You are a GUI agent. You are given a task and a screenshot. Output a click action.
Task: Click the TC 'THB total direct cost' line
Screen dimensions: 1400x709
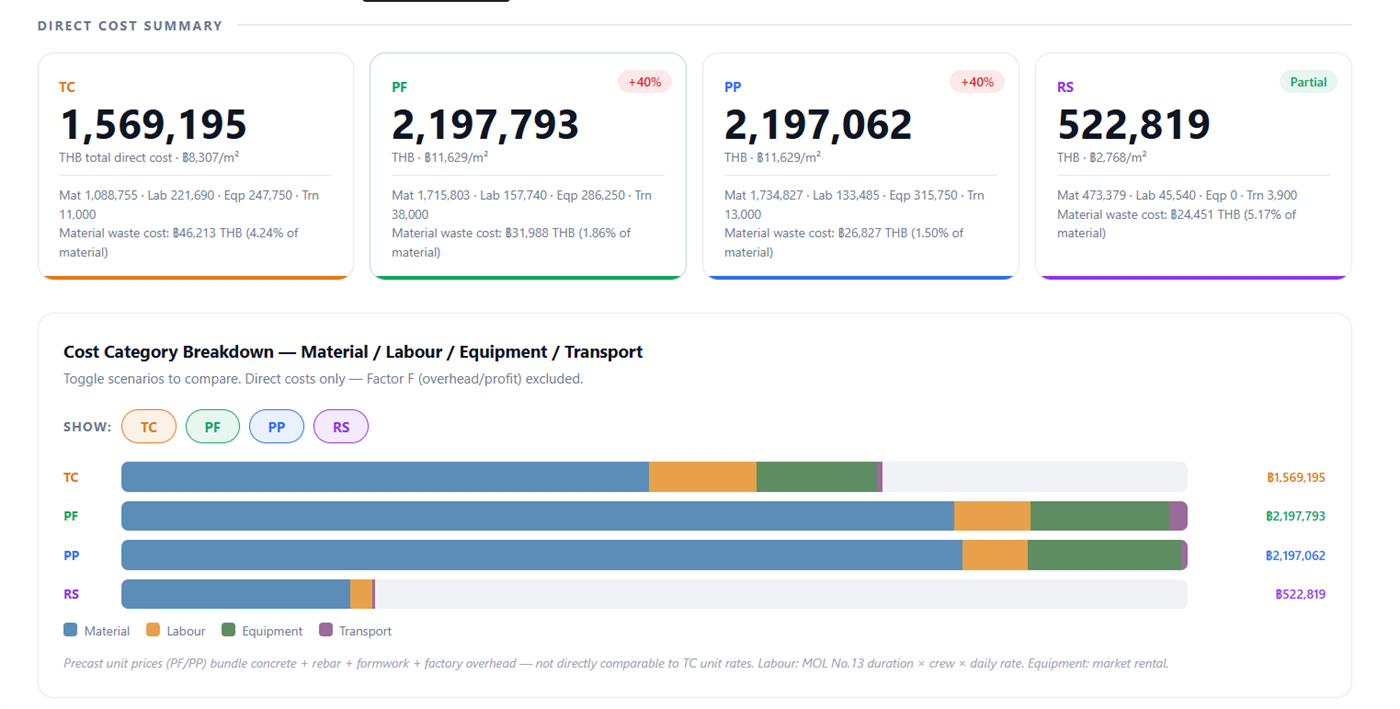point(149,157)
